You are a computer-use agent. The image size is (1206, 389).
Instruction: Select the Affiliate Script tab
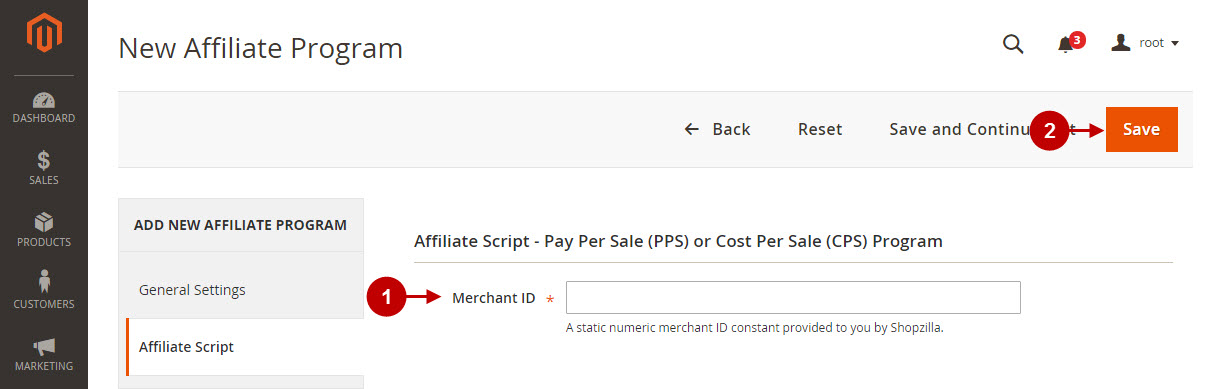pyautogui.click(x=245, y=347)
